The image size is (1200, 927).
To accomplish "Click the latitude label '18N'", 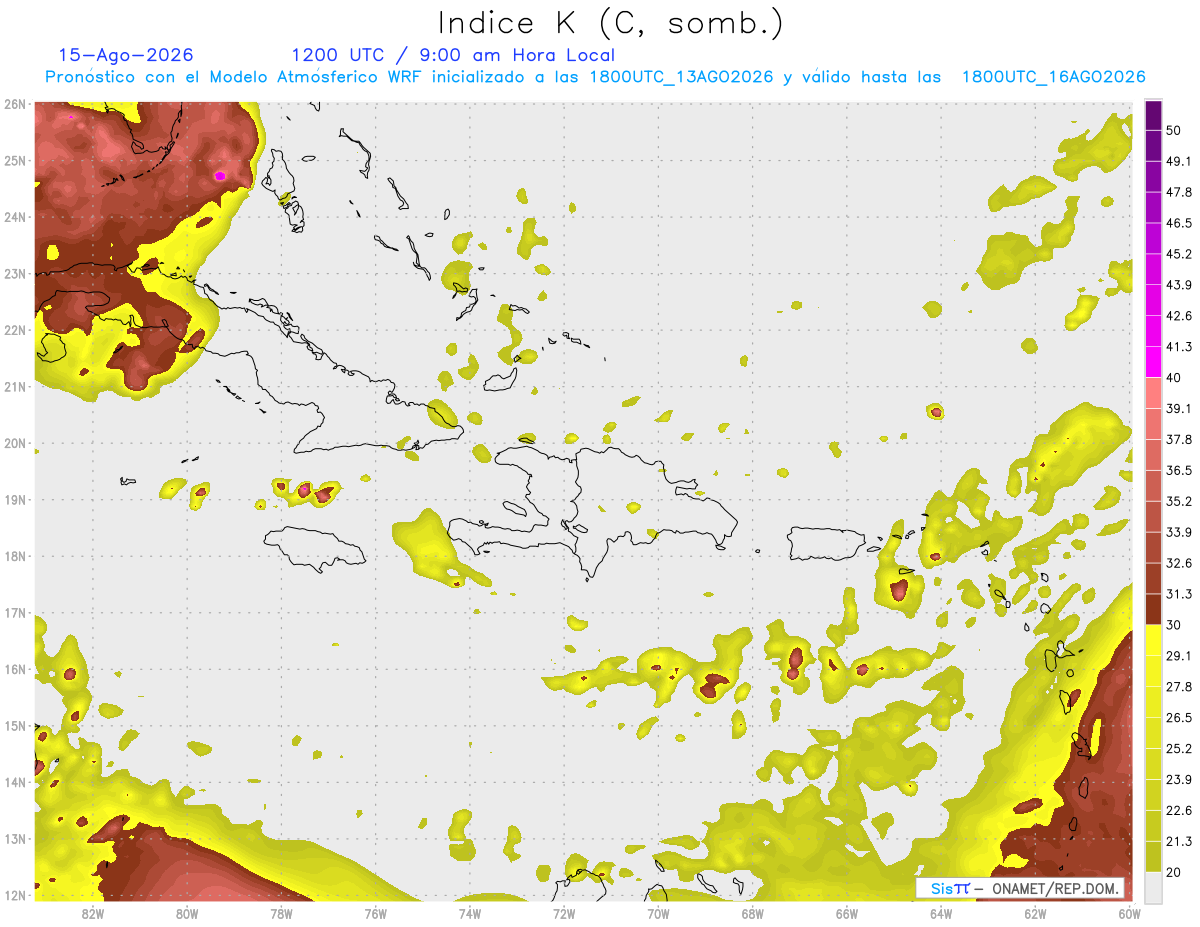I will coord(14,556).
